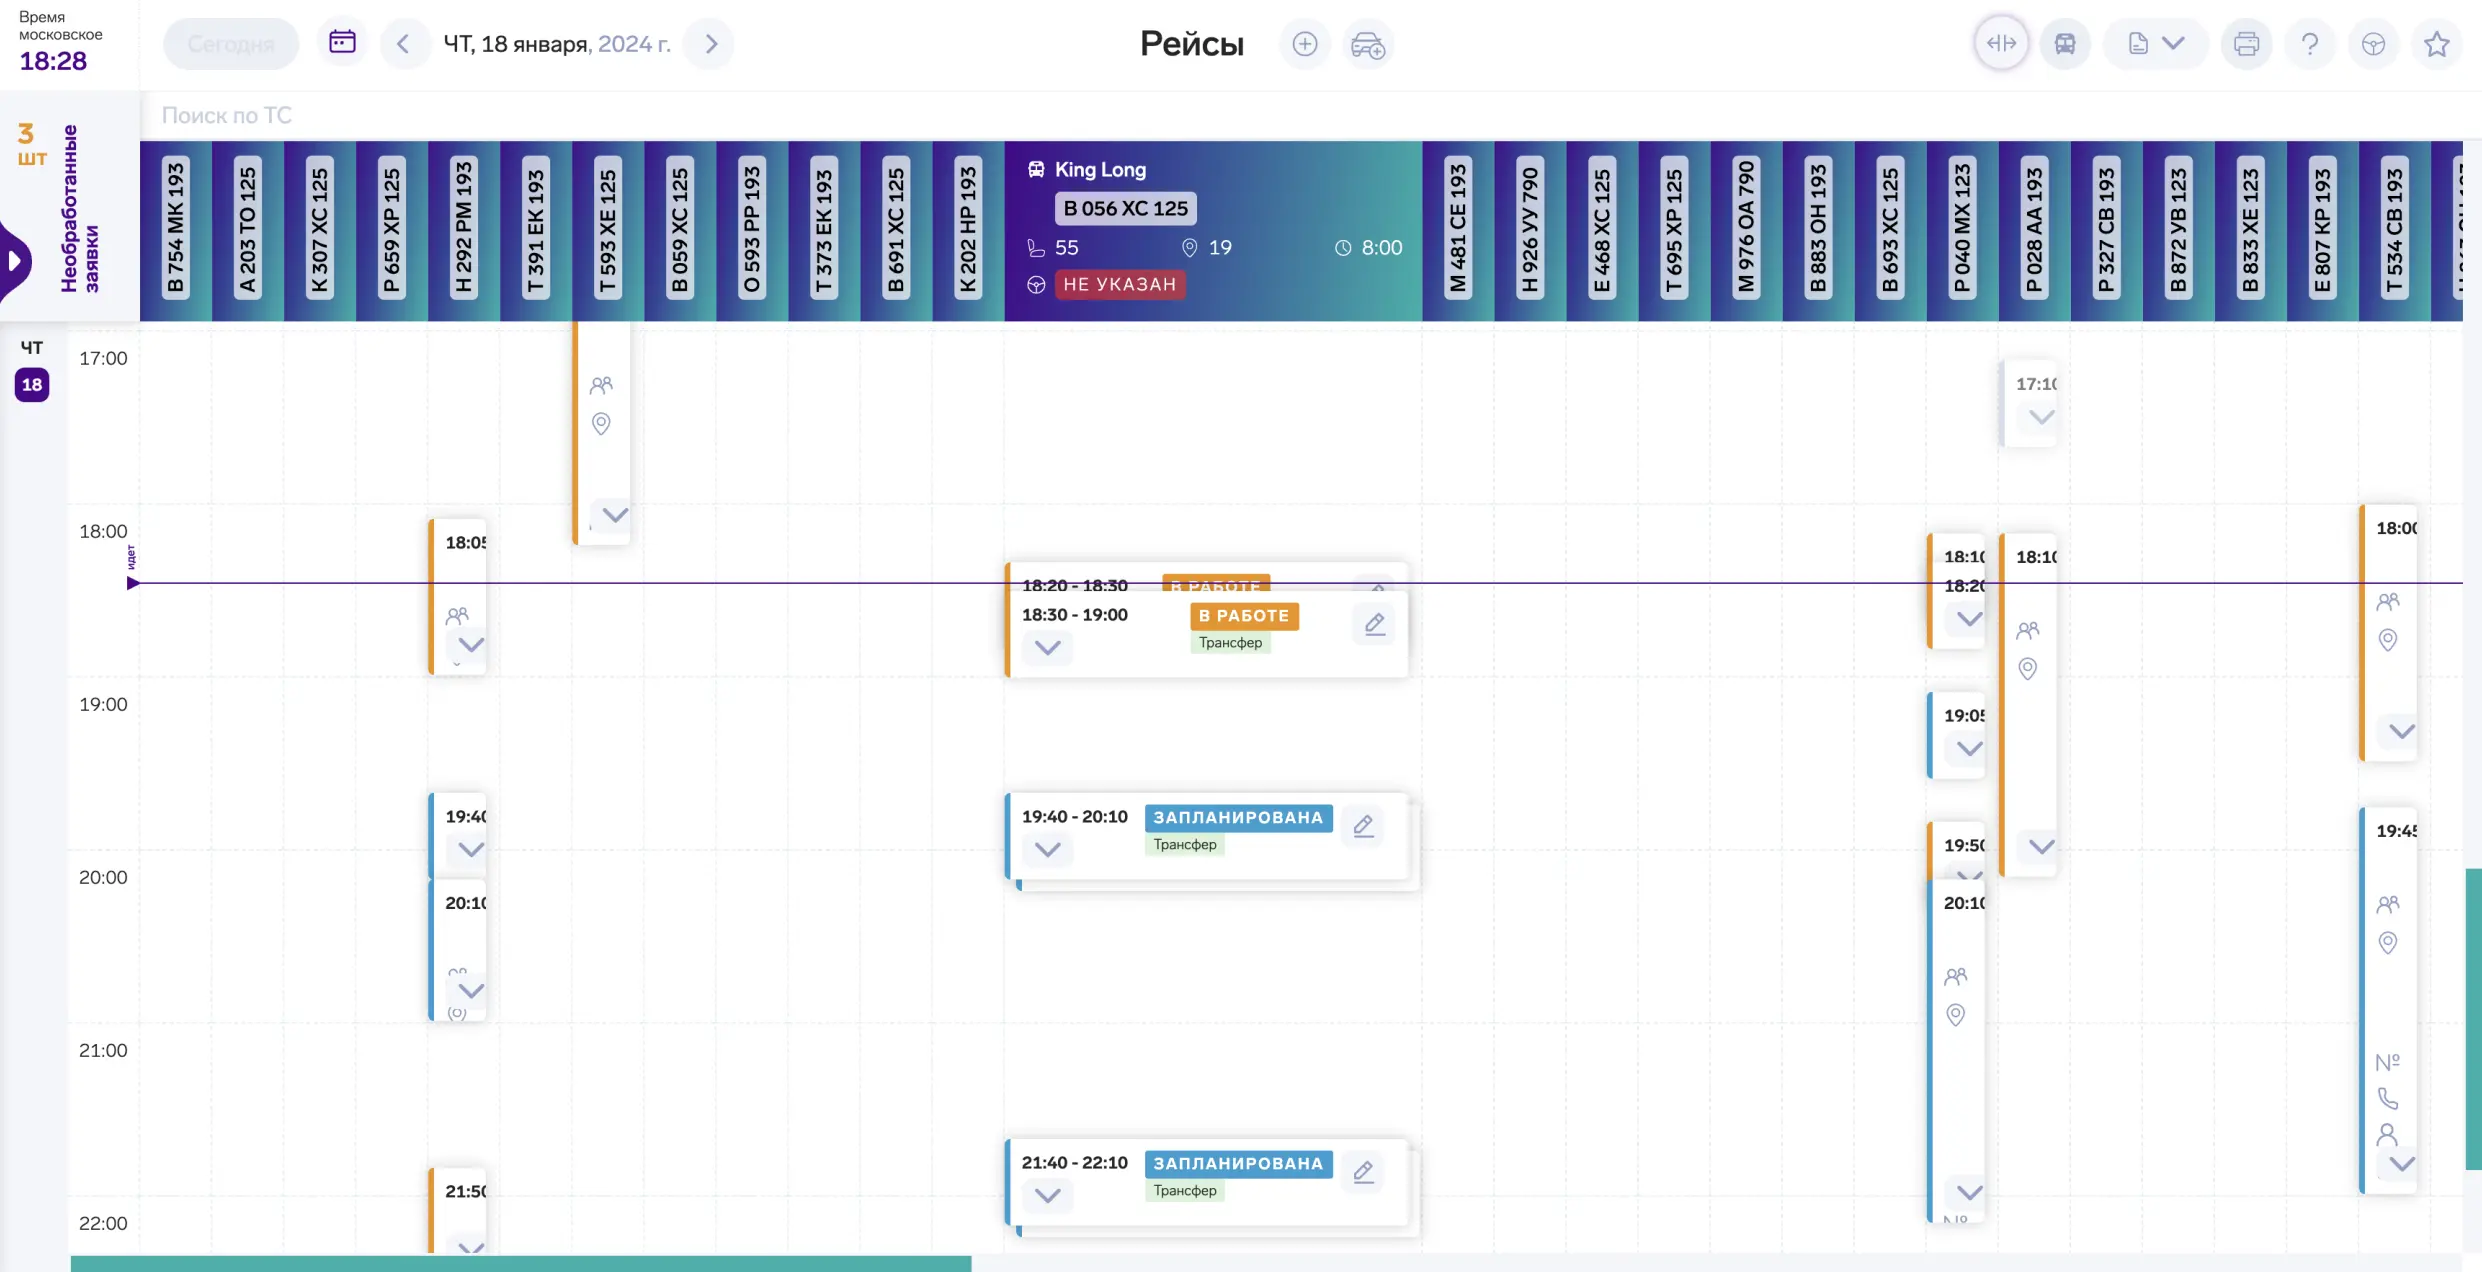2482x1272 pixels.
Task: Toggle column width expand icon
Action: click(x=2001, y=43)
